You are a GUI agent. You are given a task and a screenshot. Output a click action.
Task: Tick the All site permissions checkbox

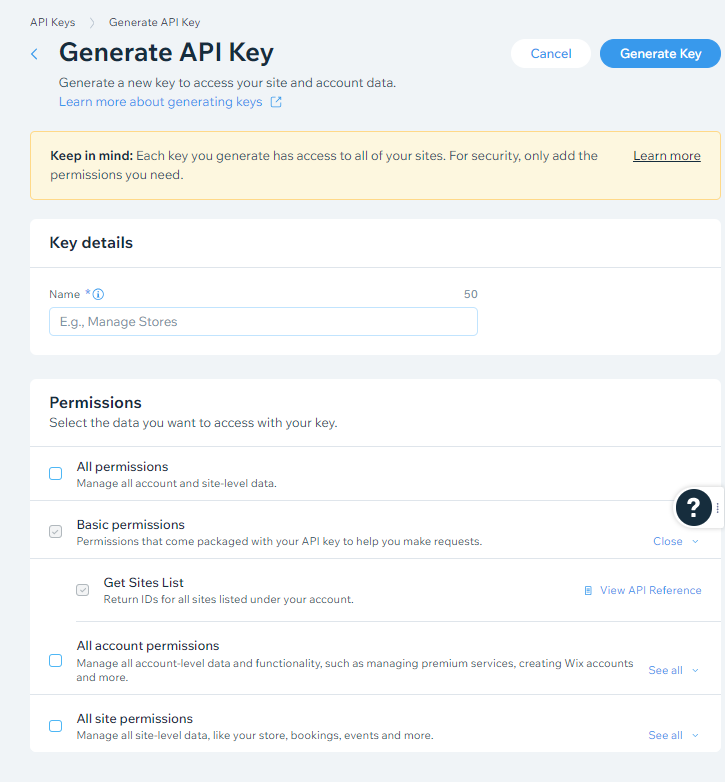coord(55,726)
